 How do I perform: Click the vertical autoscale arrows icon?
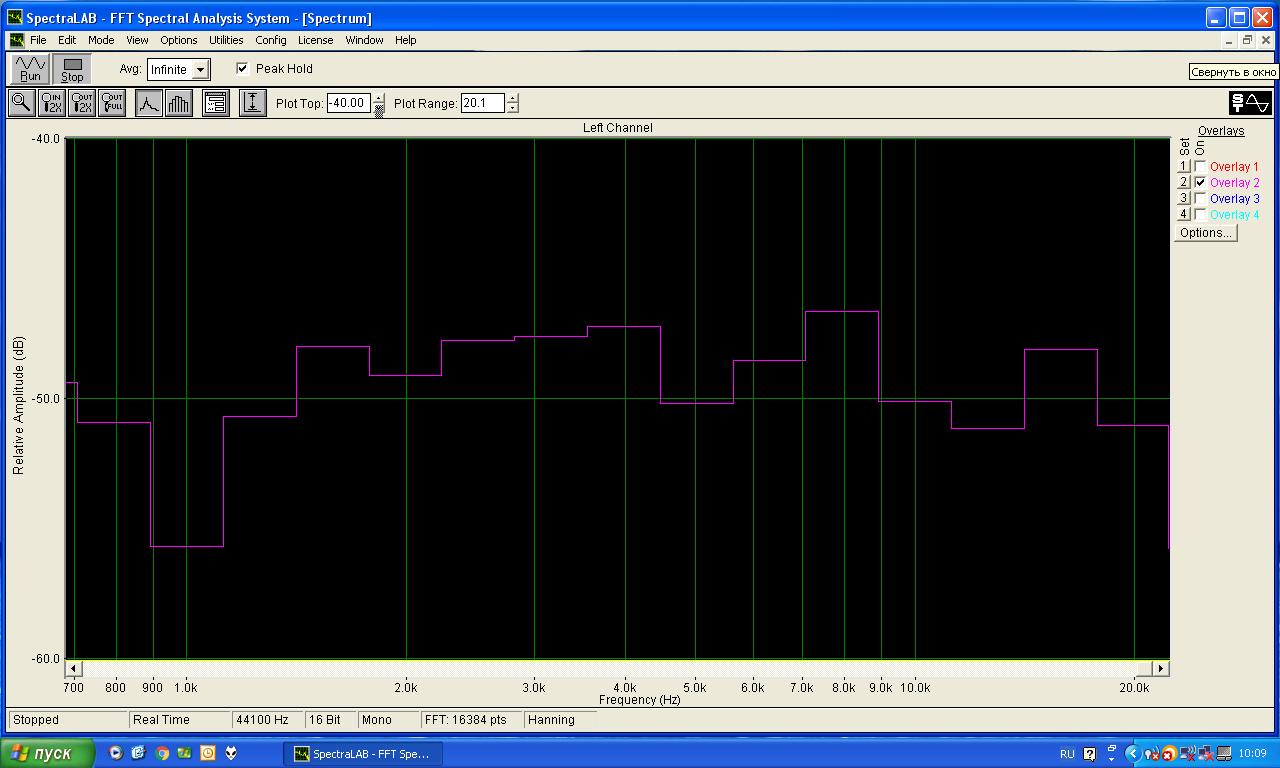(253, 103)
